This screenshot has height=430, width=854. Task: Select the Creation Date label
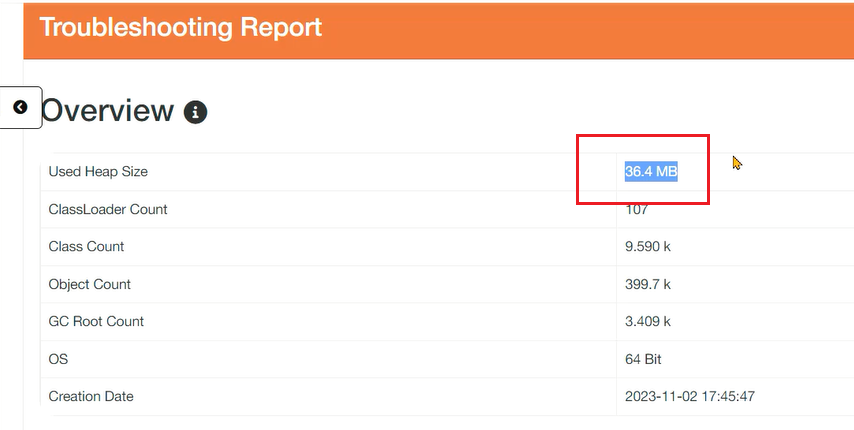point(91,397)
